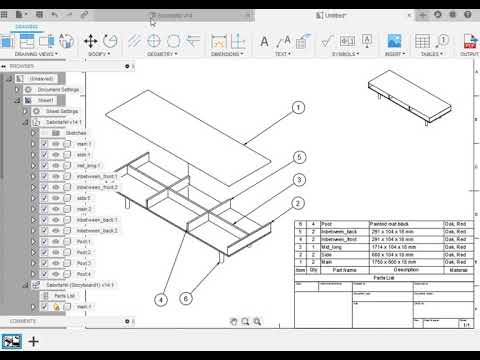The image size is (480, 360).
Task: Toggle the eye icon for inbetween_back:1
Action: click(56, 220)
